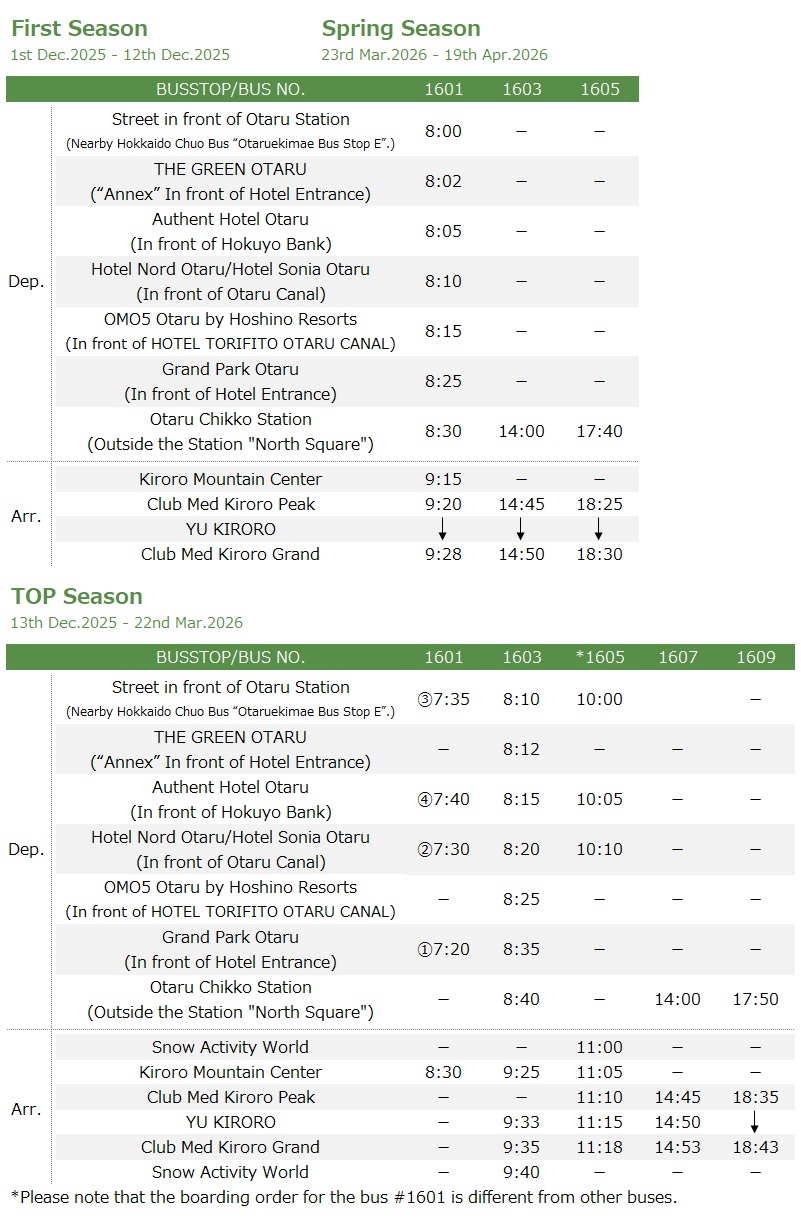Click the circled ② 7:30 departure time

(443, 849)
